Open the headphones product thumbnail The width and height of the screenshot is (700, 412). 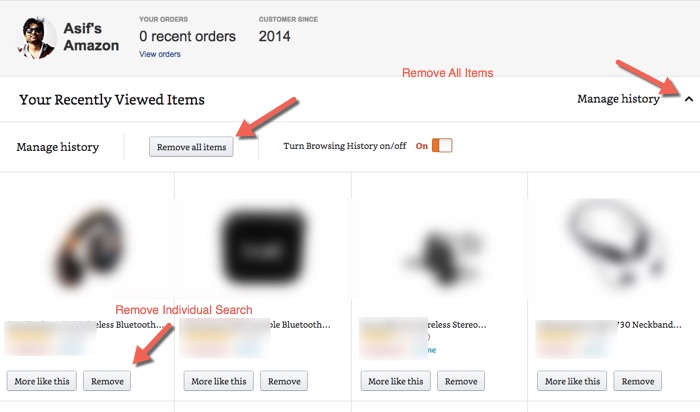88,246
